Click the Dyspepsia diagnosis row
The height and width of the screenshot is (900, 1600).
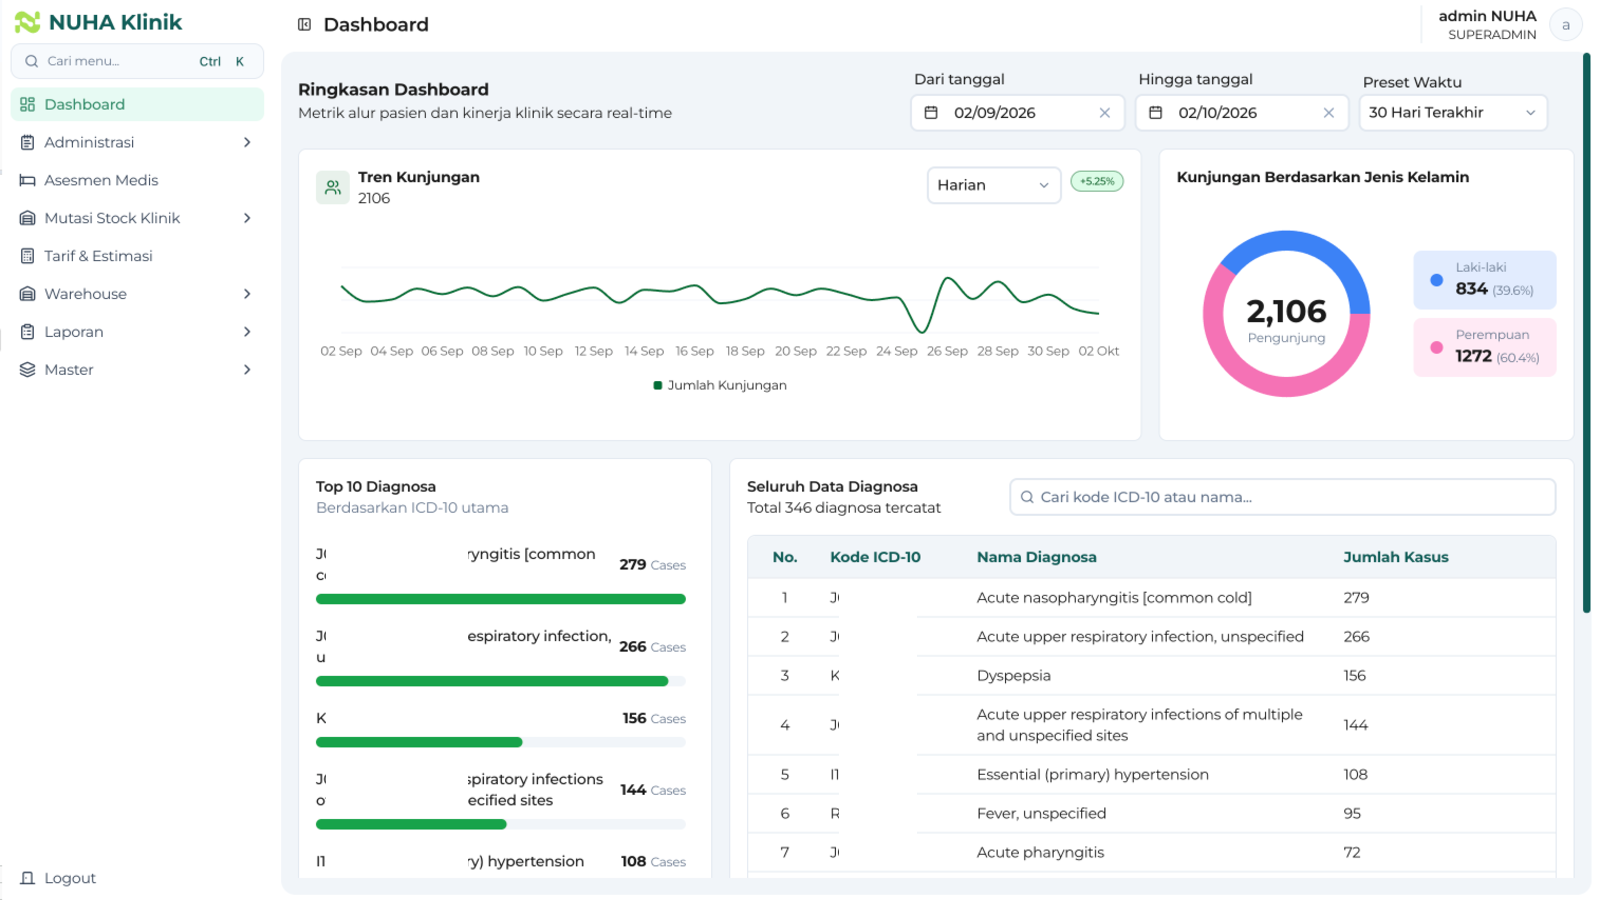click(x=1152, y=676)
